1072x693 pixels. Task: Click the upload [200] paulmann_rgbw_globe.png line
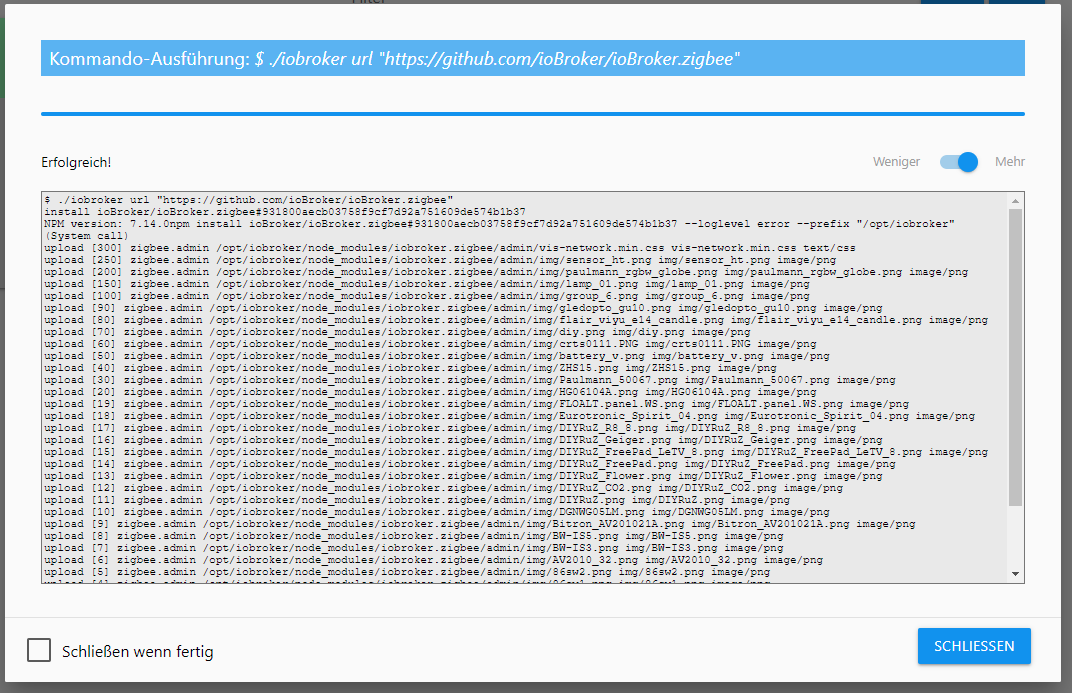pyautogui.click(x=506, y=272)
